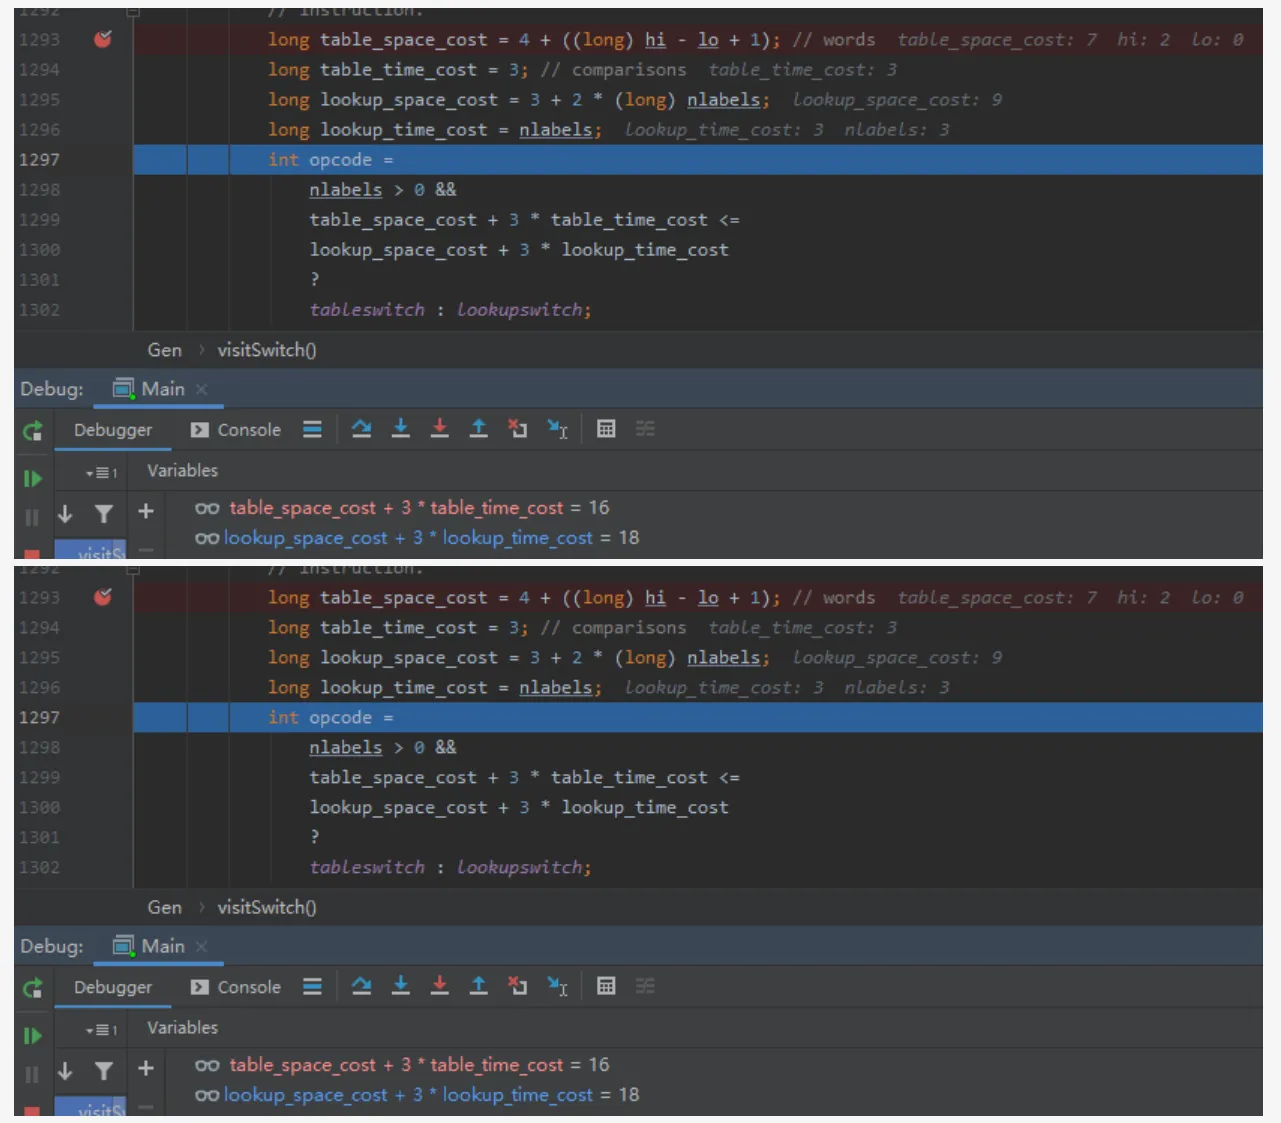
Task: Show execution point in upper debugger toolbar
Action: [x=313, y=429]
